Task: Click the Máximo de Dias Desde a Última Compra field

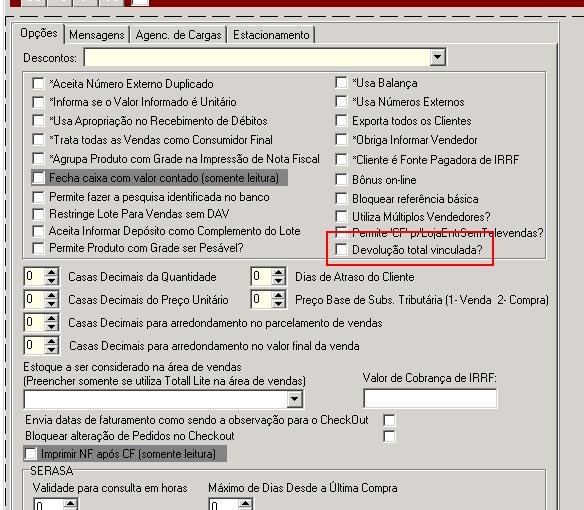Action: click(224, 505)
